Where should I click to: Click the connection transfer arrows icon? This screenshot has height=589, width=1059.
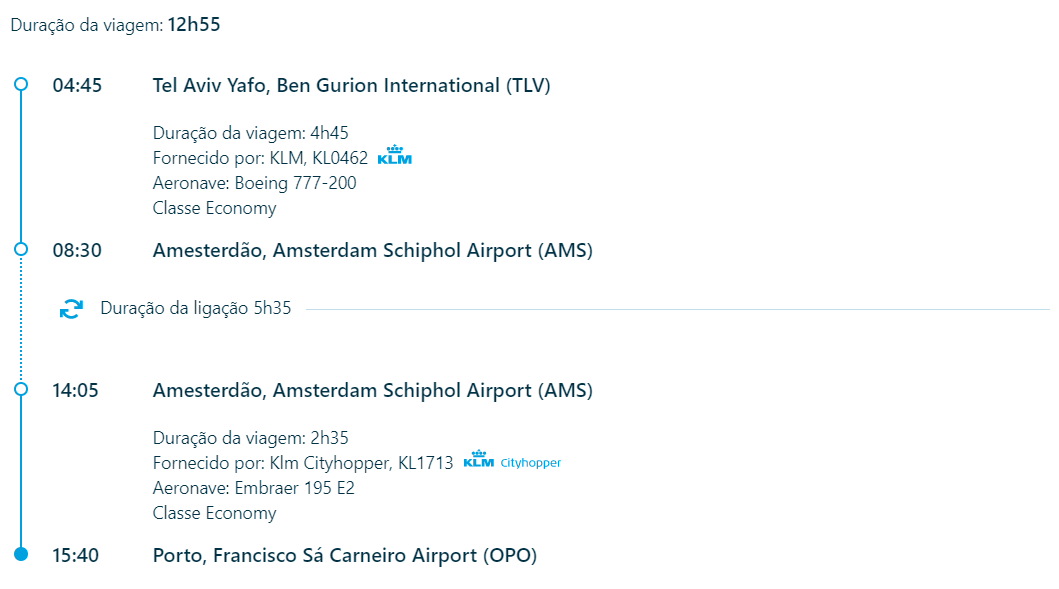pyautogui.click(x=71, y=309)
